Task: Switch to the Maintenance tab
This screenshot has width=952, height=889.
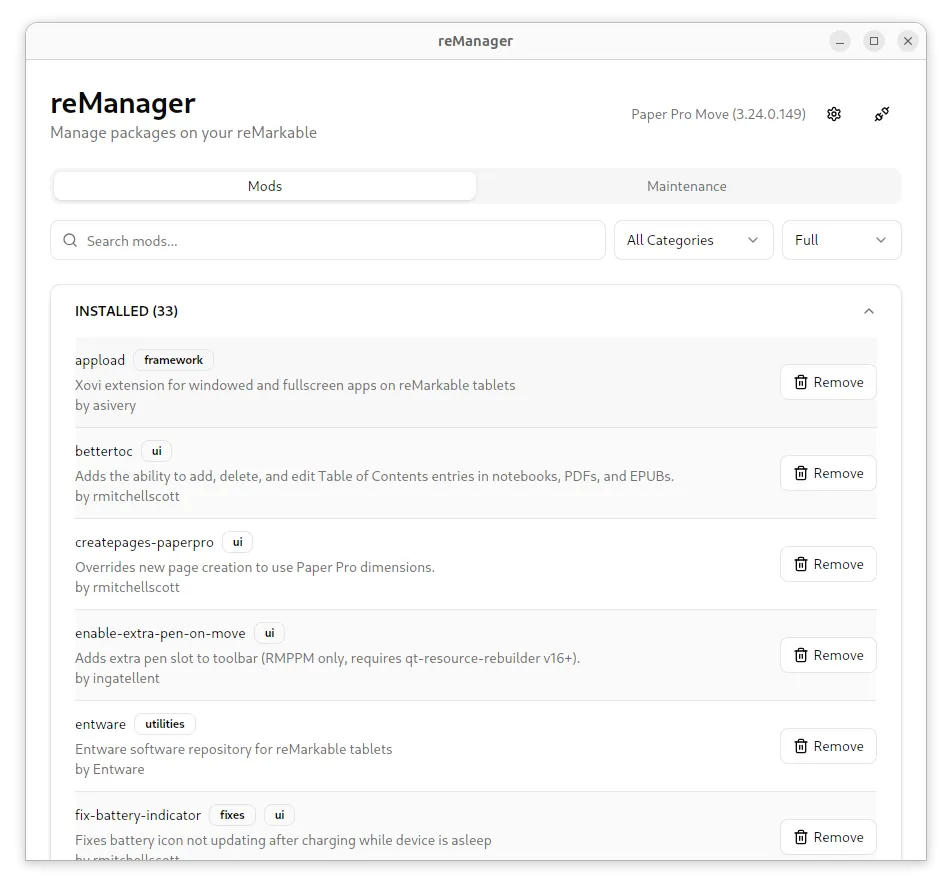Action: pos(687,186)
